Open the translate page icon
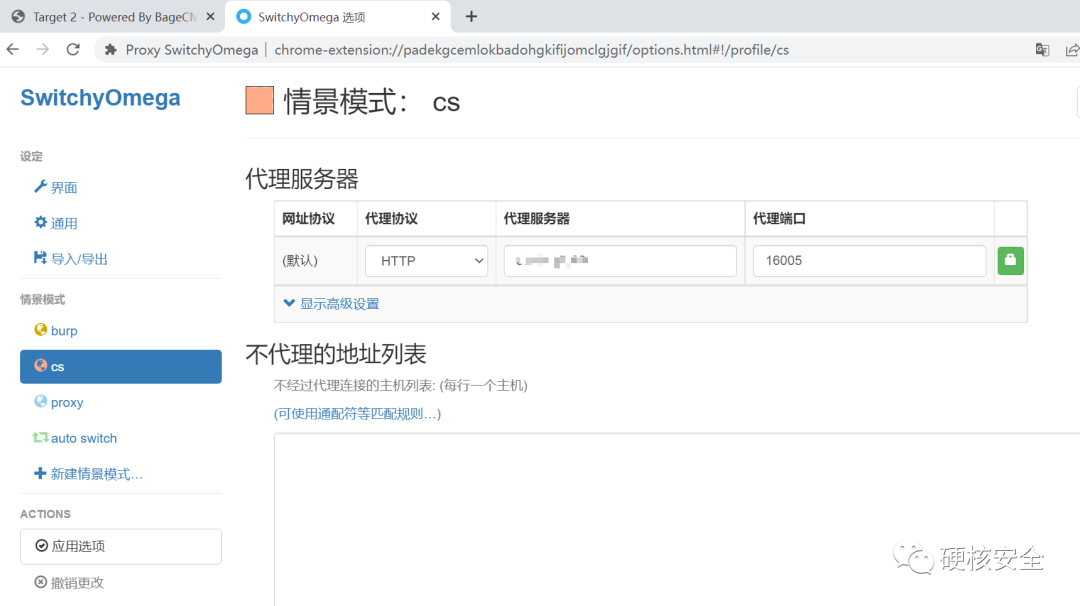The height and width of the screenshot is (606, 1080). click(1042, 50)
